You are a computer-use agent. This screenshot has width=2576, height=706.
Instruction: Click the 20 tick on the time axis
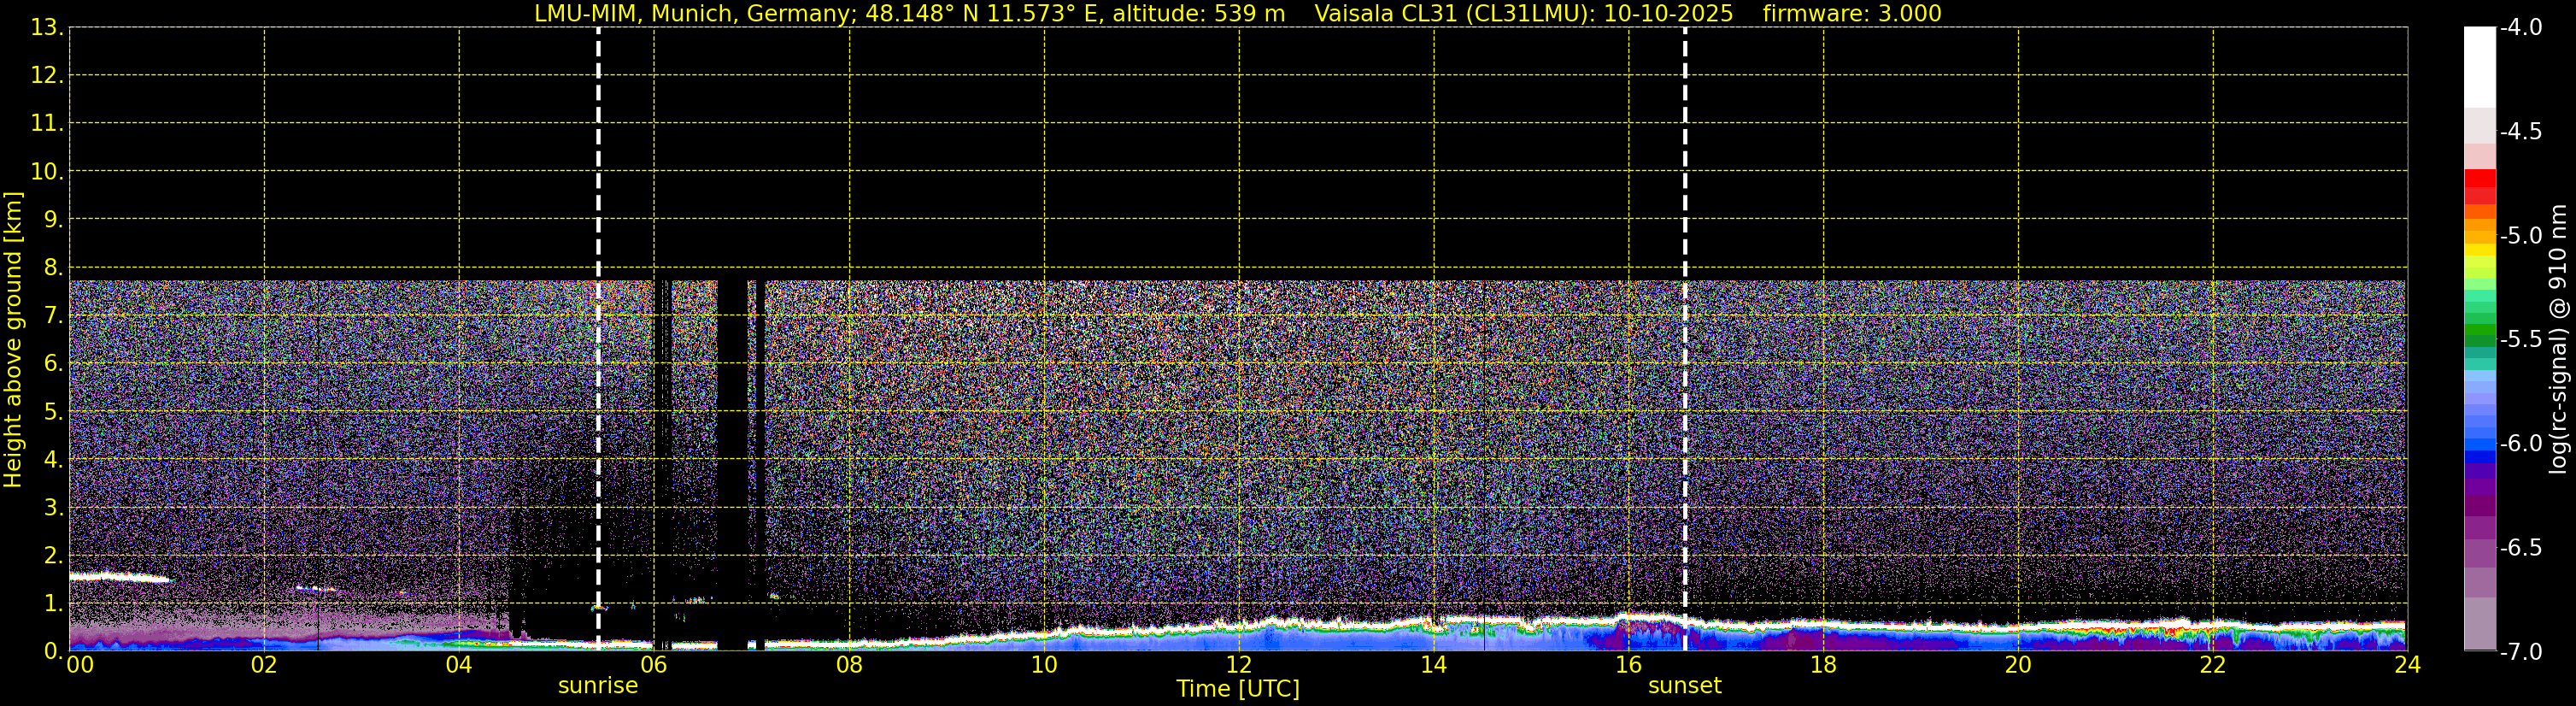tap(2018, 665)
